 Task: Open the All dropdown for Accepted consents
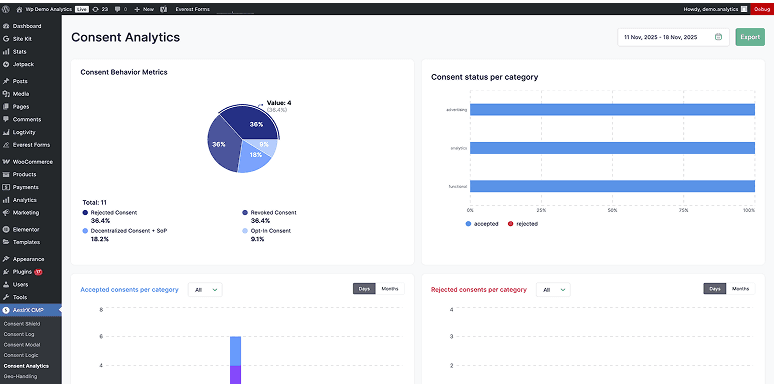click(x=205, y=290)
